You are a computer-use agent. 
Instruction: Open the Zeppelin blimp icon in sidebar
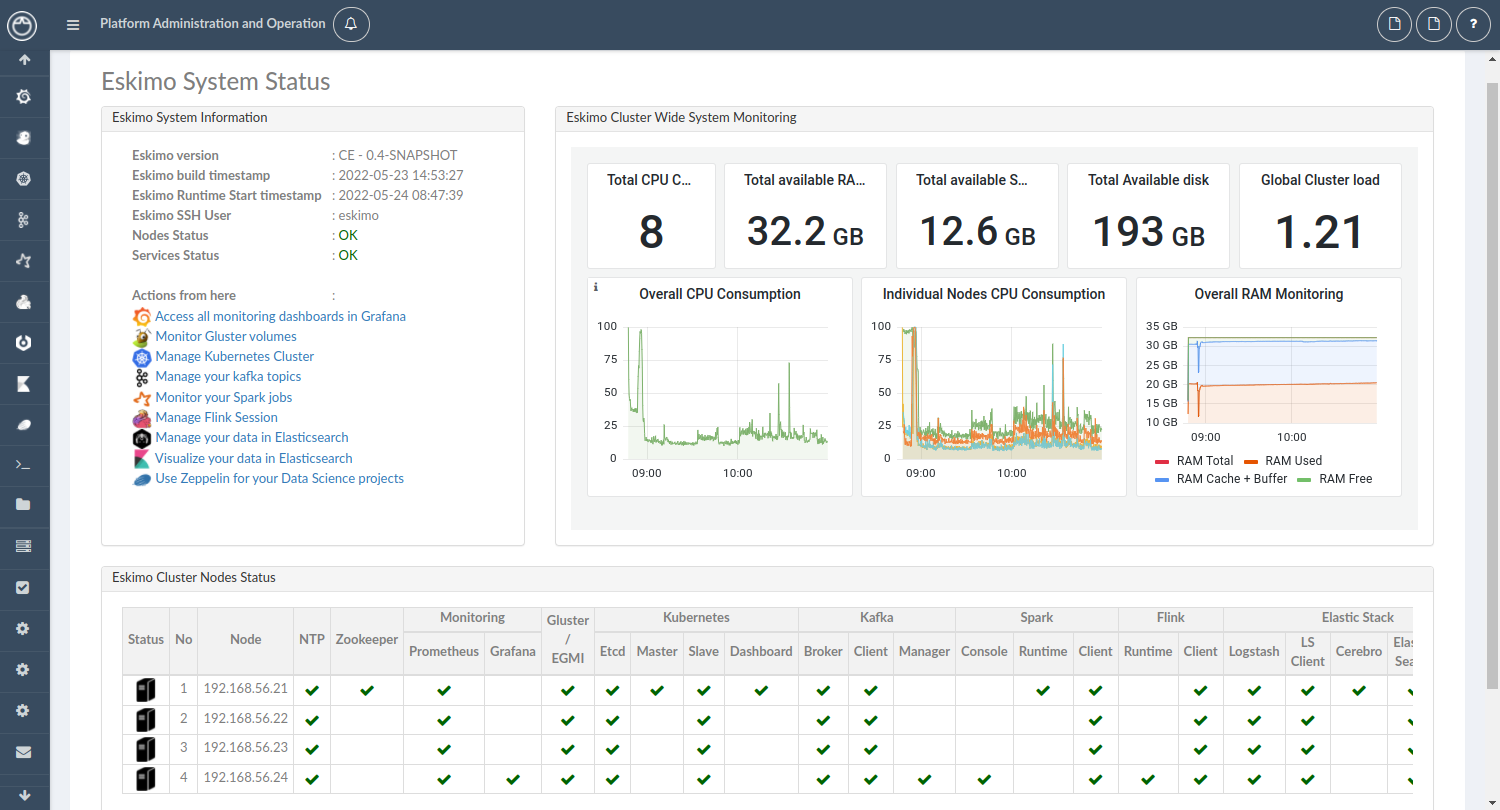pyautogui.click(x=24, y=425)
